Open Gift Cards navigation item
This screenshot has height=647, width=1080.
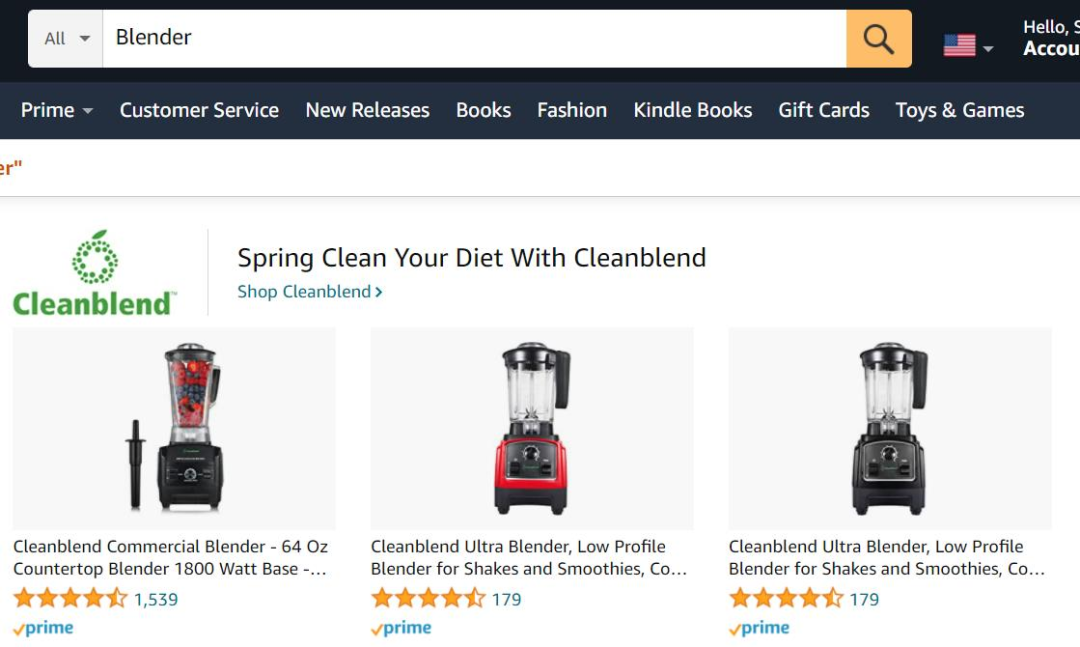[x=824, y=110]
